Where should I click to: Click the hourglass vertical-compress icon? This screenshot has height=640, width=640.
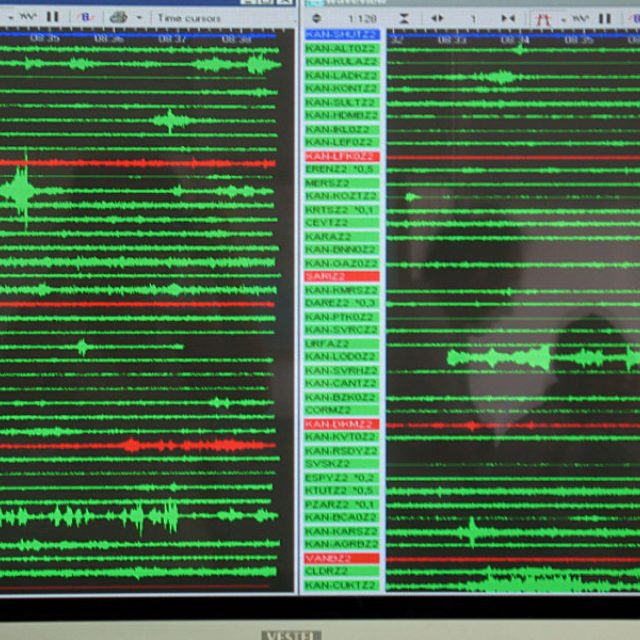click(x=404, y=18)
